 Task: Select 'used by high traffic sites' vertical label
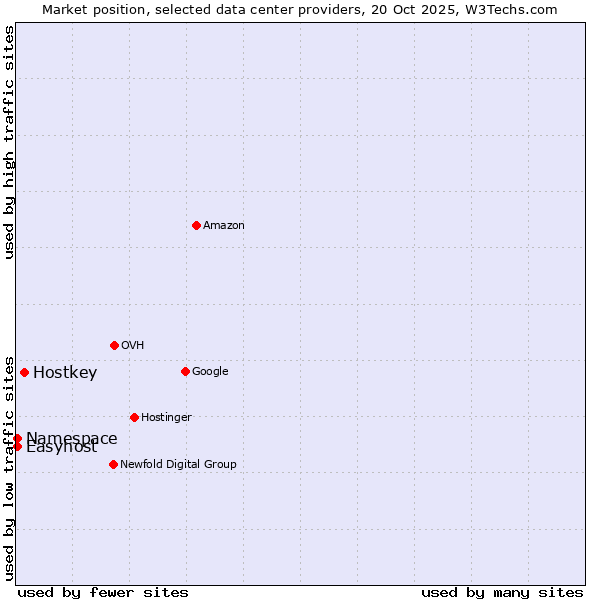[x=9, y=142]
